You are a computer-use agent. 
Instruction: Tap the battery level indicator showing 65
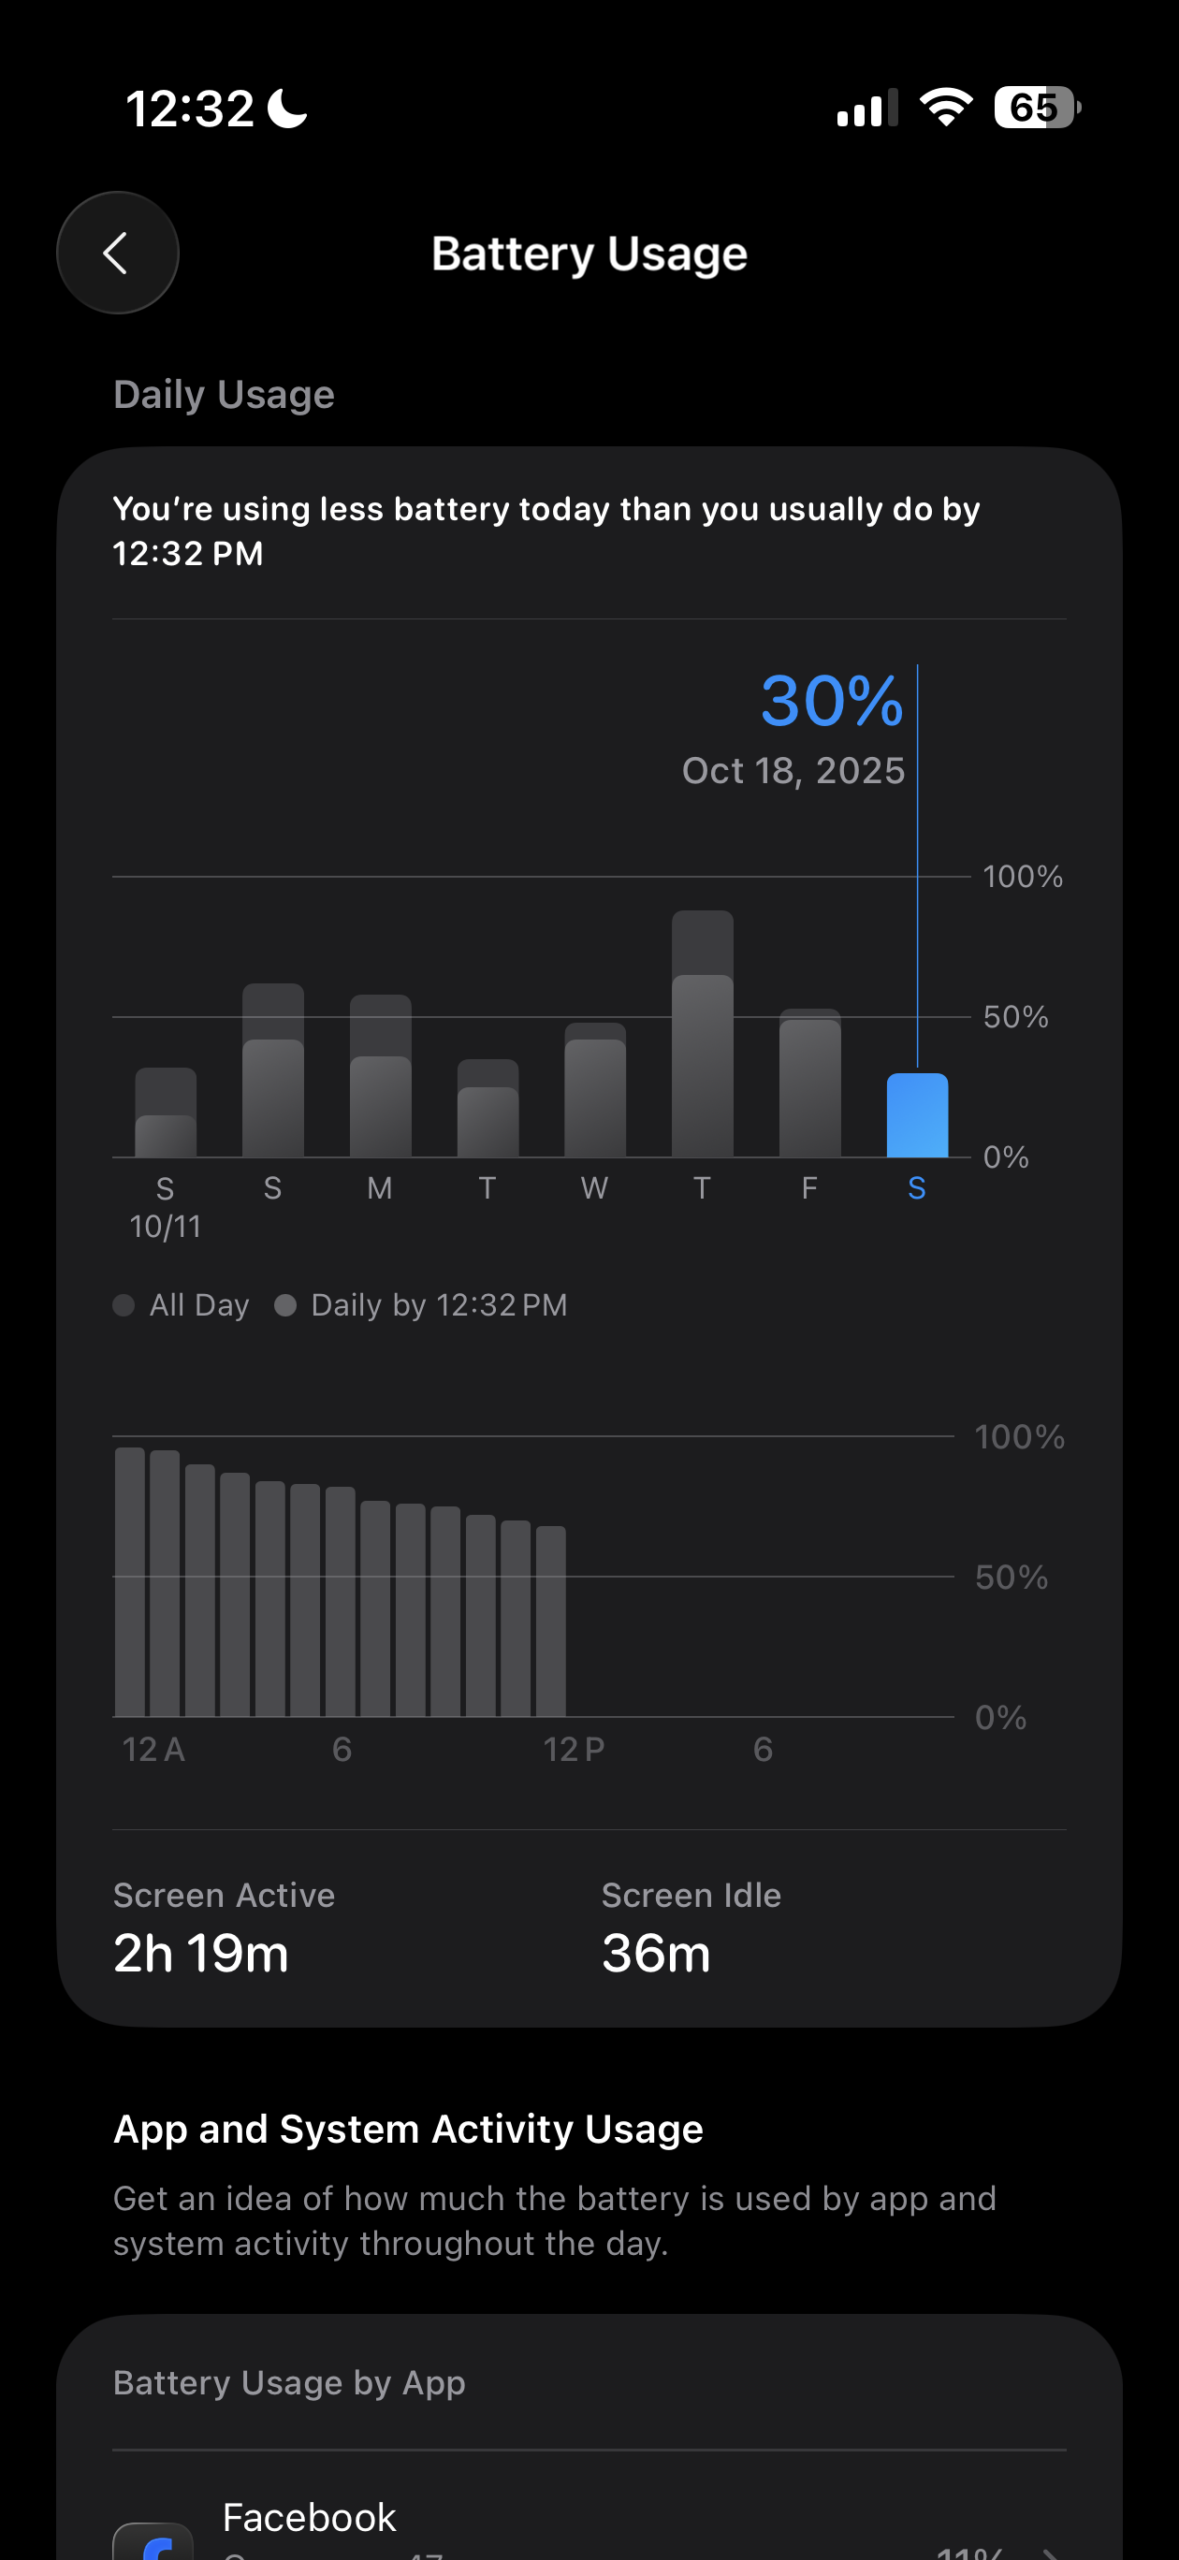pos(1036,107)
